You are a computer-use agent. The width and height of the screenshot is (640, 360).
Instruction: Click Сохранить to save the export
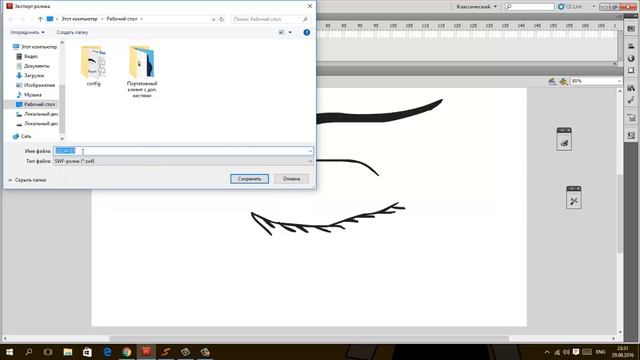(x=249, y=179)
